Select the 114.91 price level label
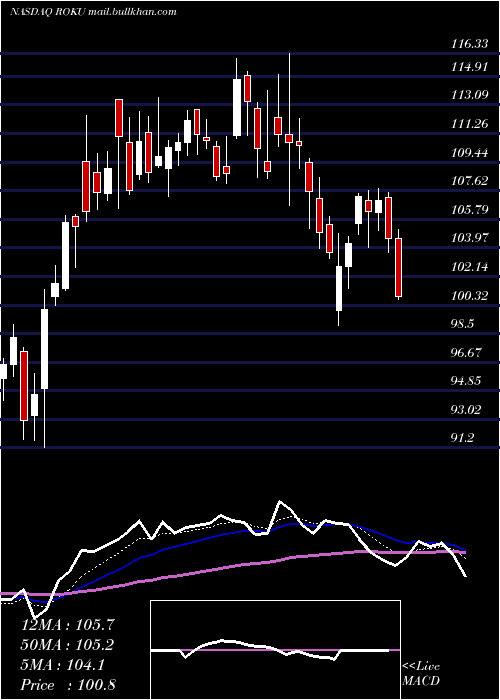This screenshot has width=500, height=700. (469, 67)
